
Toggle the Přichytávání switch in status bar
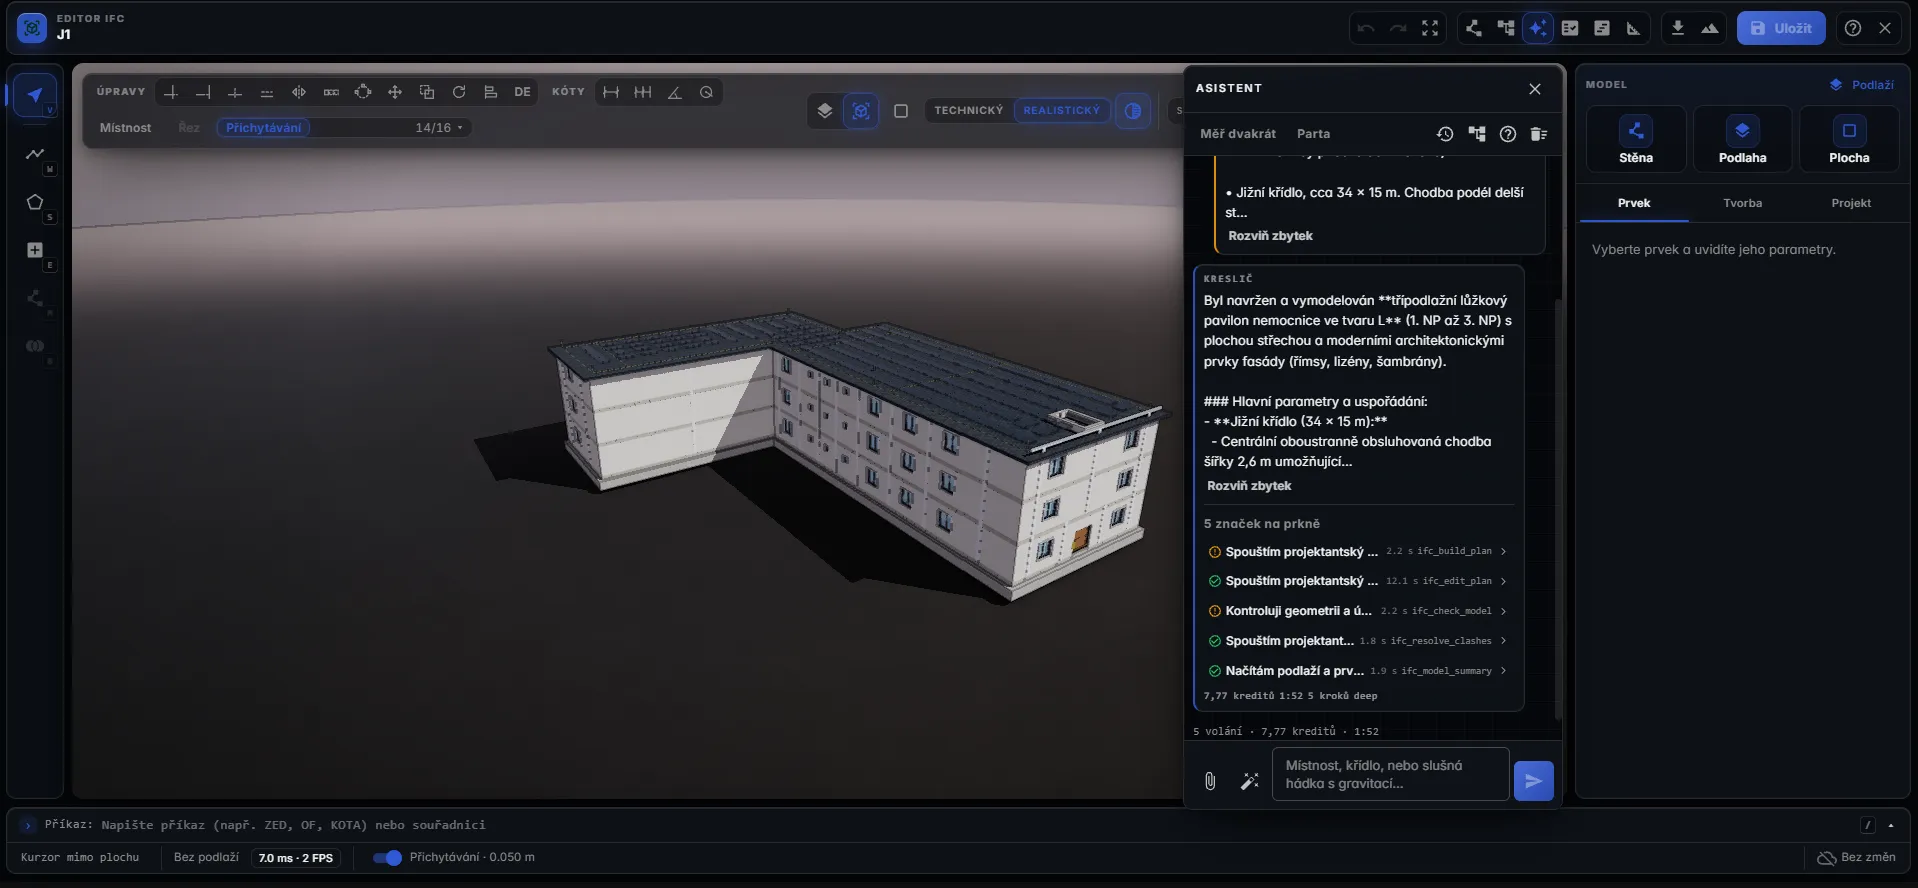pos(387,858)
